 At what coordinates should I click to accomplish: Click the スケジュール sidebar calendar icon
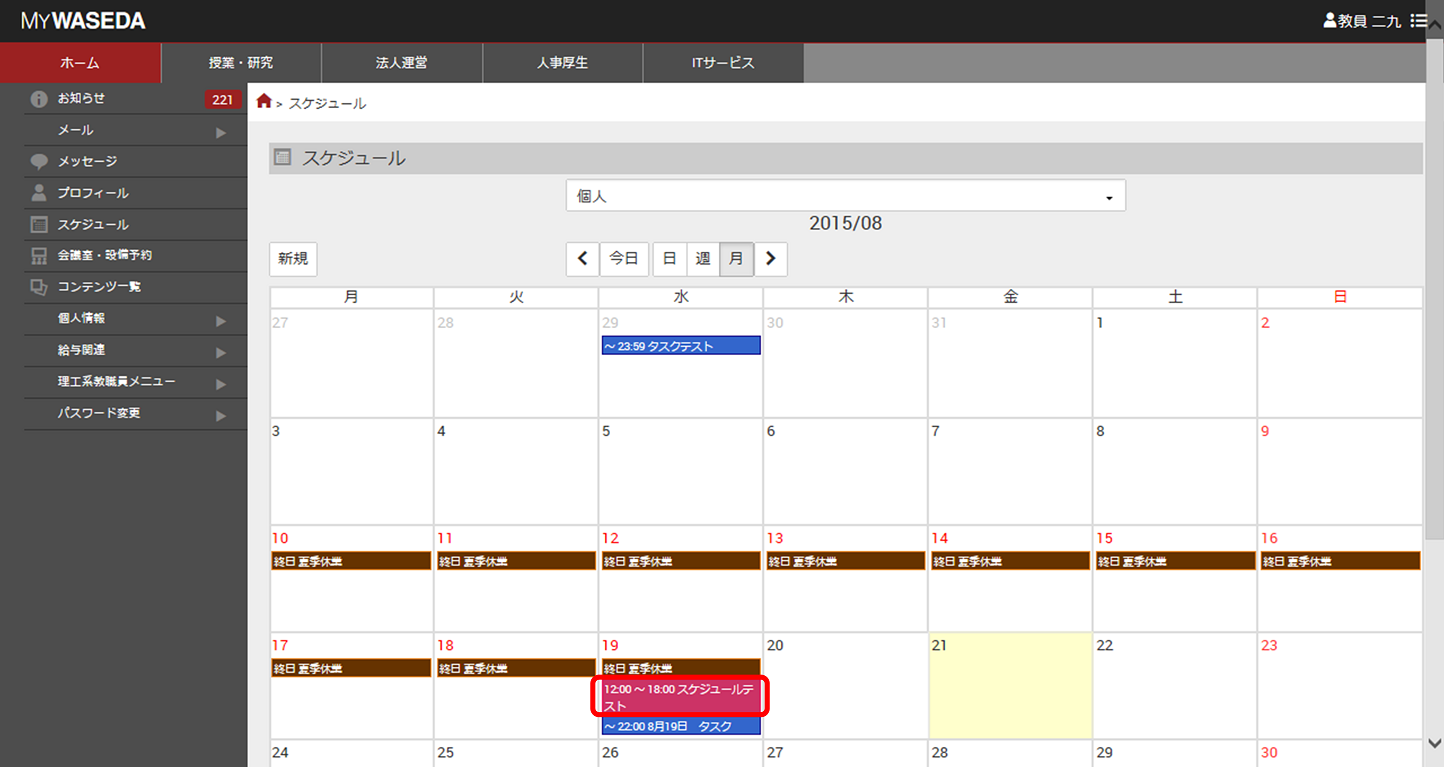(39, 225)
